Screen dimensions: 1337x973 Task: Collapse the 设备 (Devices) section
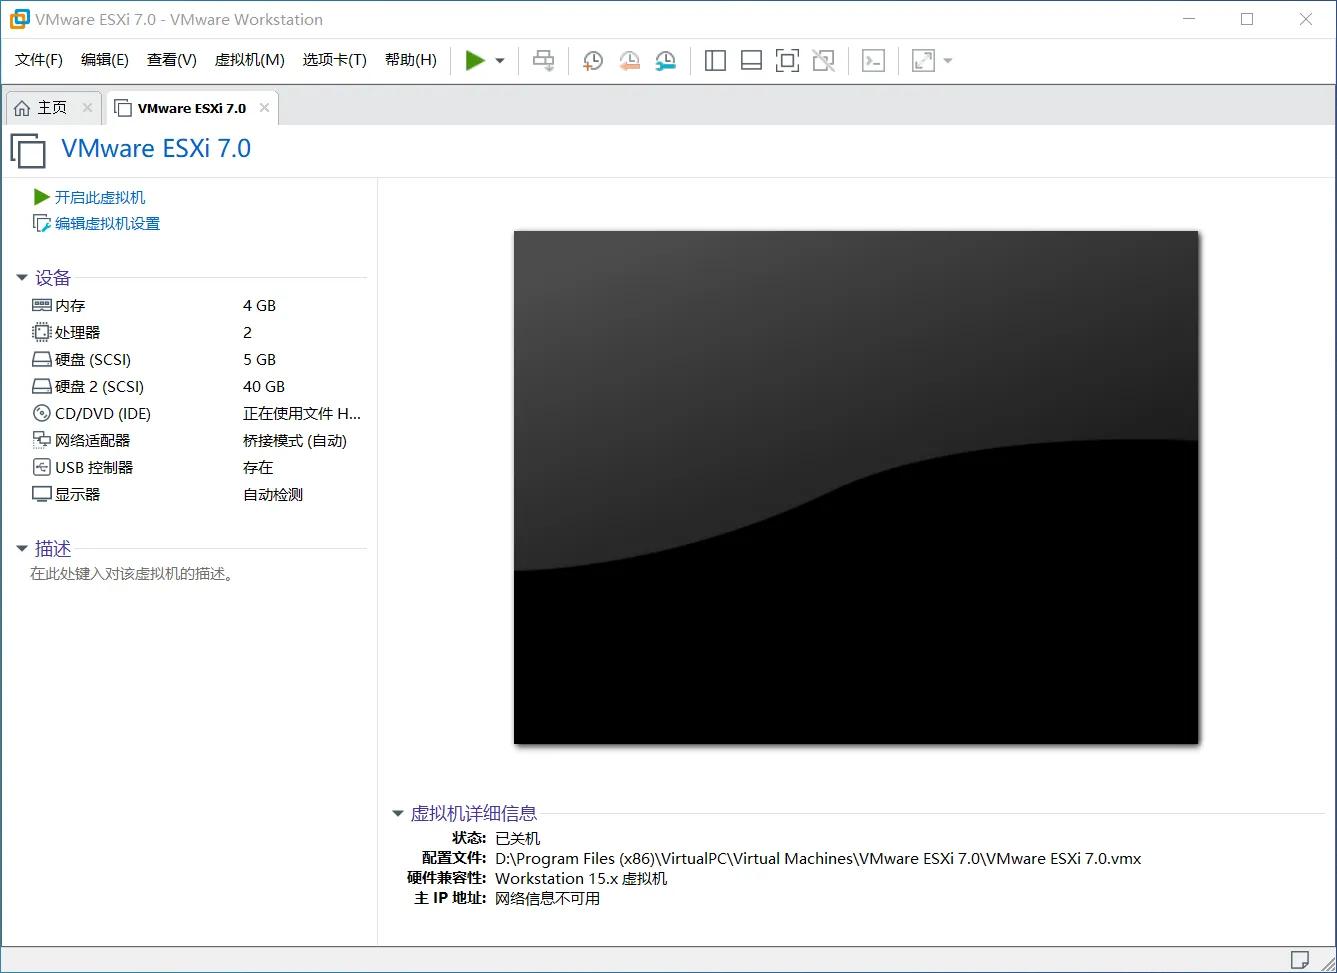coord(22,277)
